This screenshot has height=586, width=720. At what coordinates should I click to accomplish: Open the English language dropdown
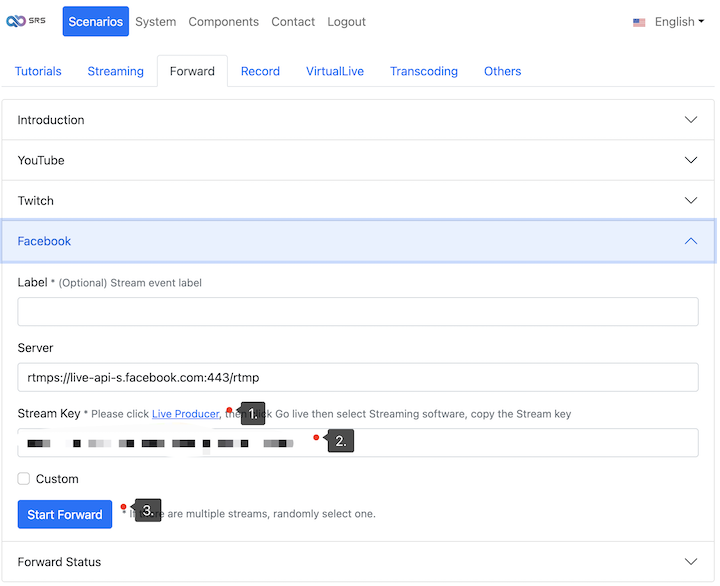(679, 22)
